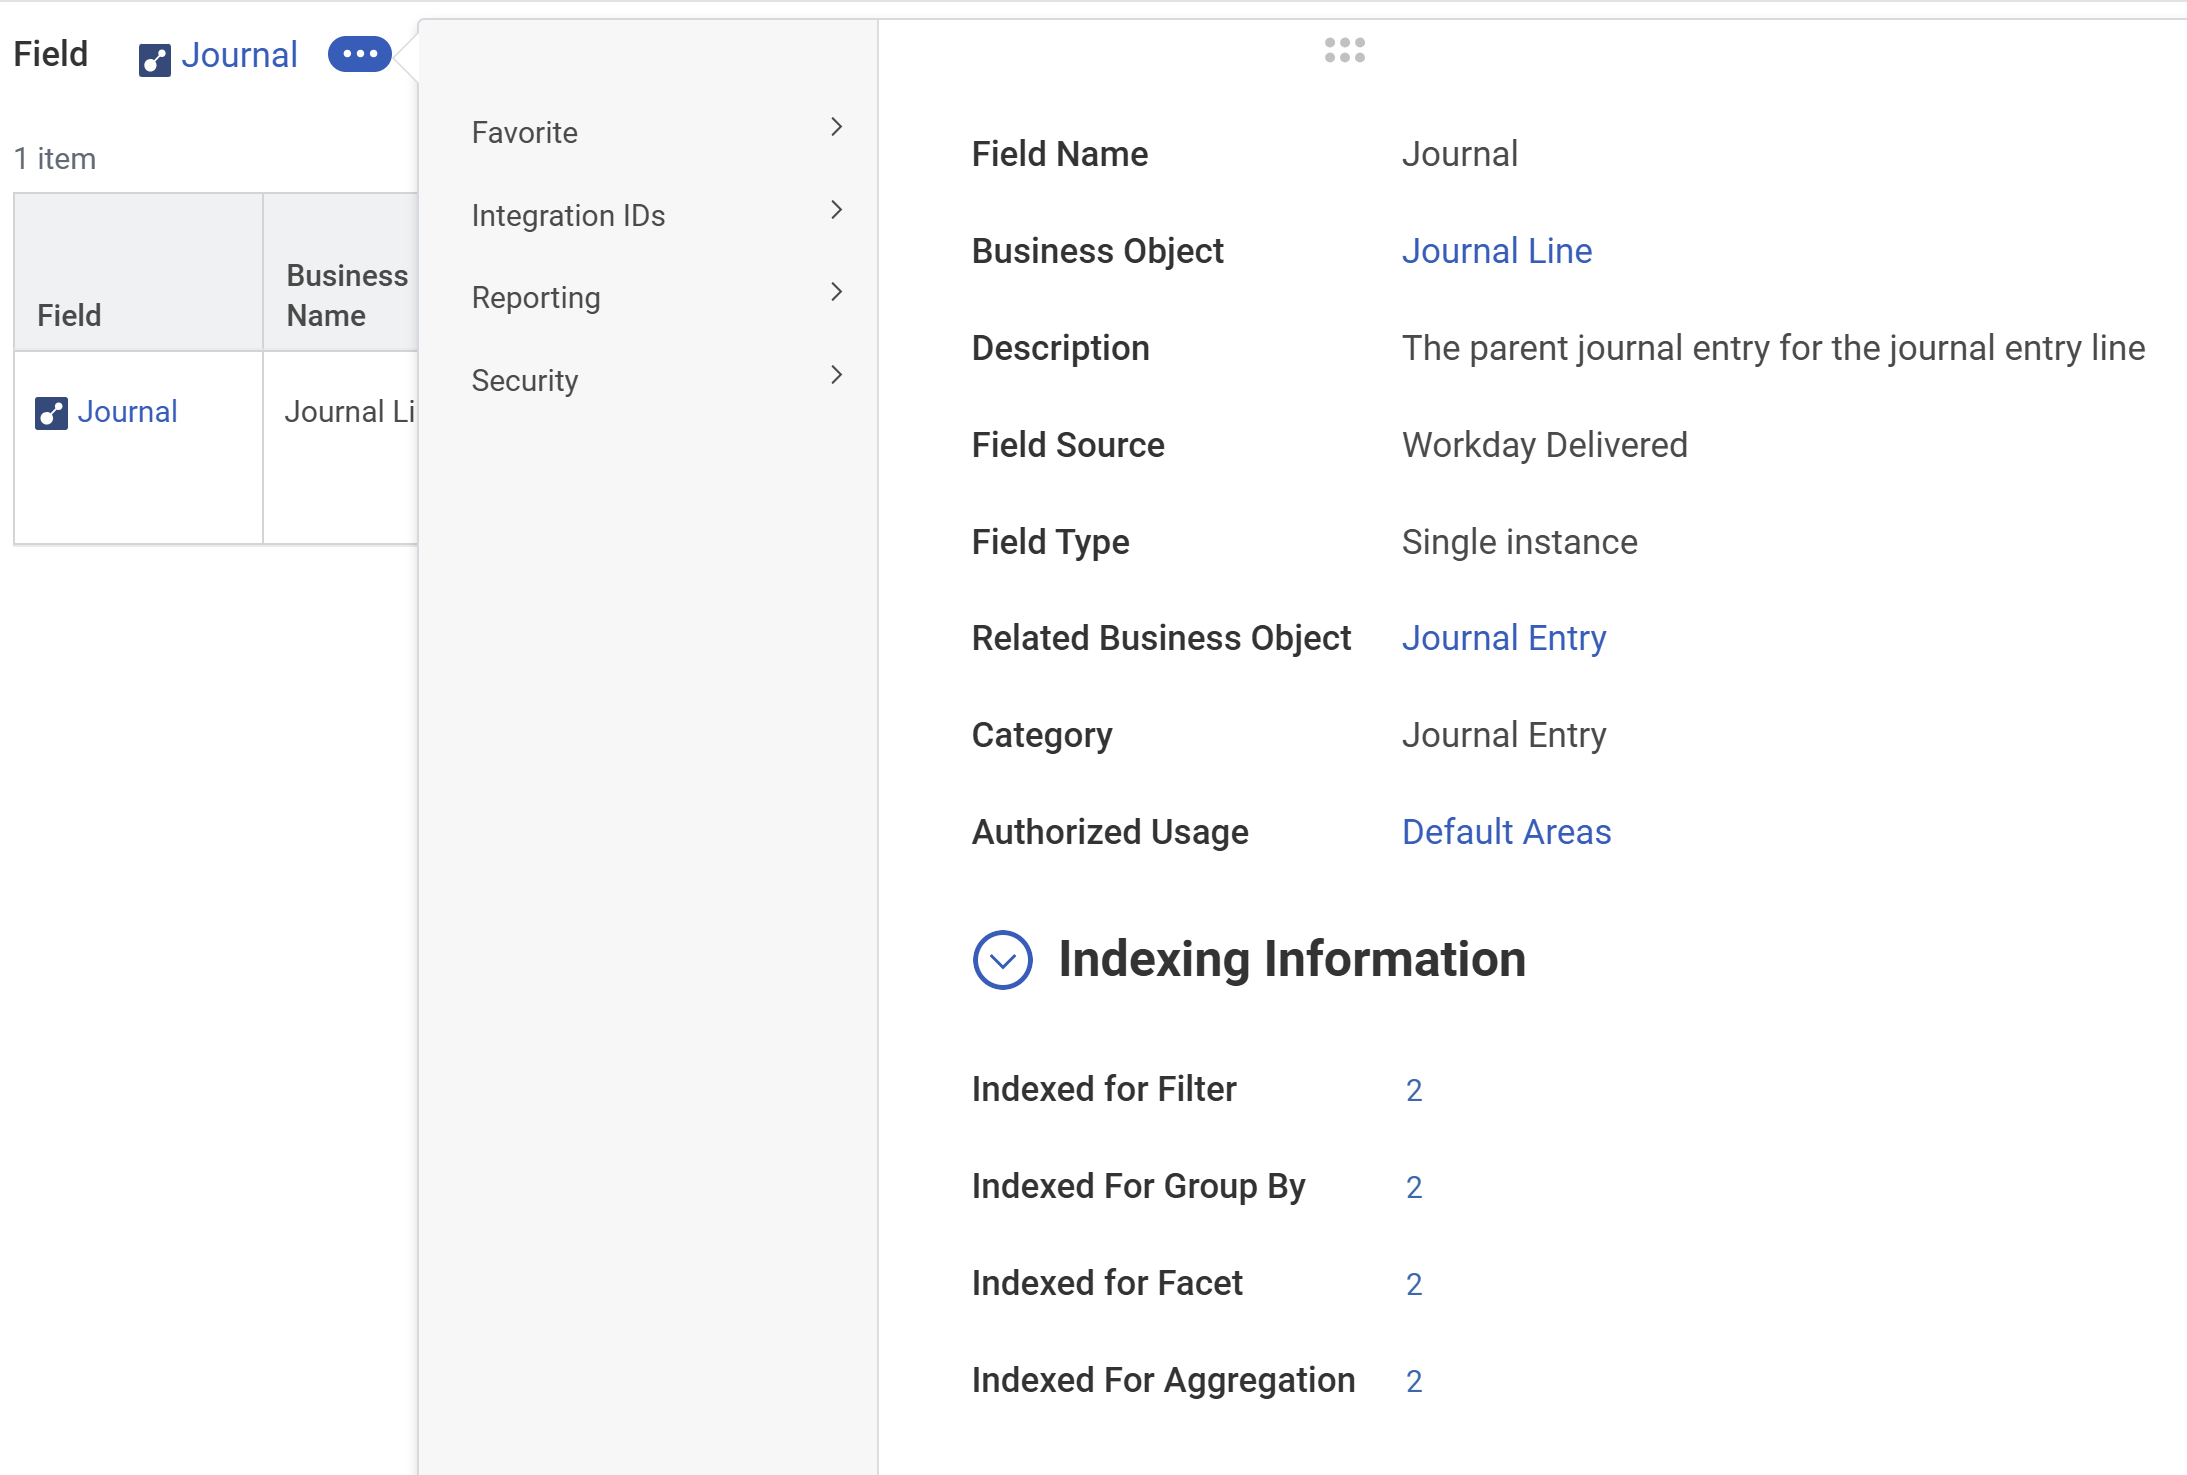Collapse the Indexing Information section
Image resolution: width=2187 pixels, height=1475 pixels.
(1003, 960)
